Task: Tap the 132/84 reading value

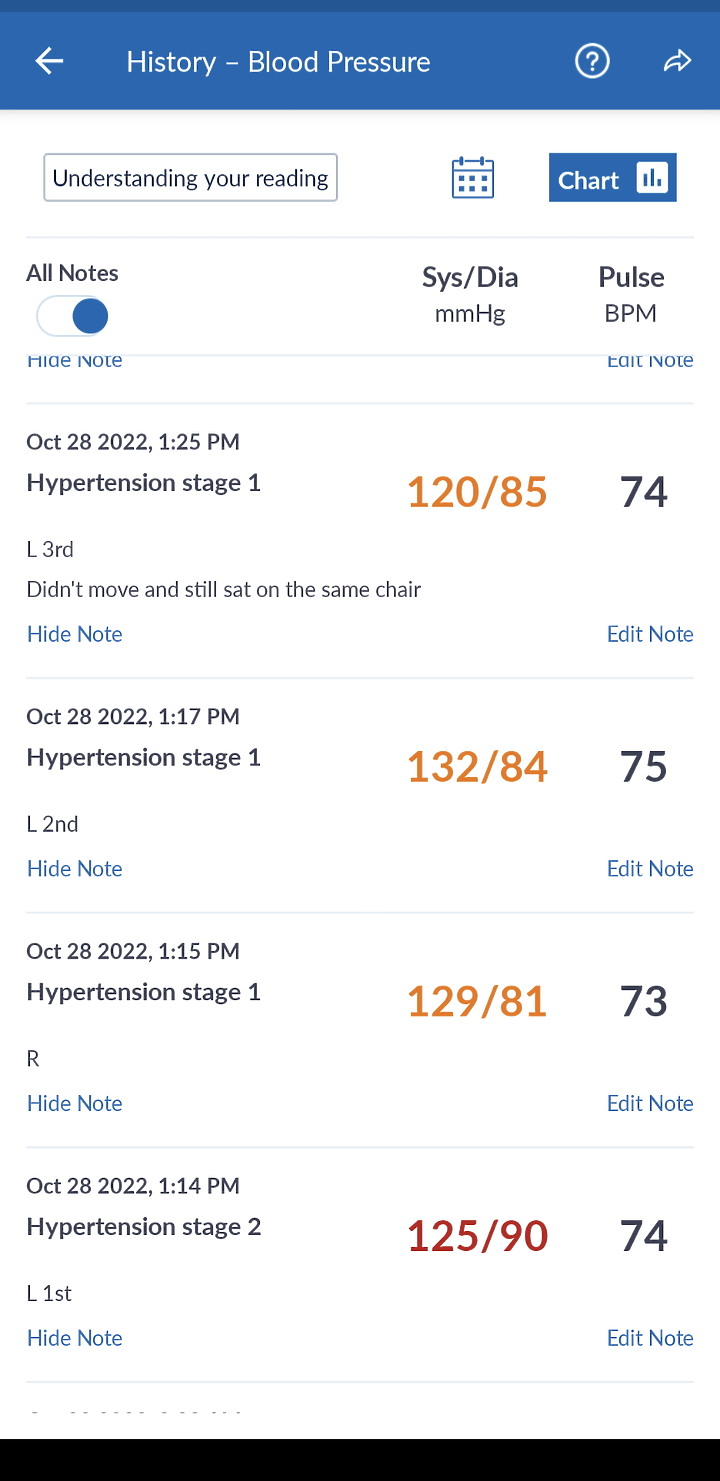Action: [477, 767]
